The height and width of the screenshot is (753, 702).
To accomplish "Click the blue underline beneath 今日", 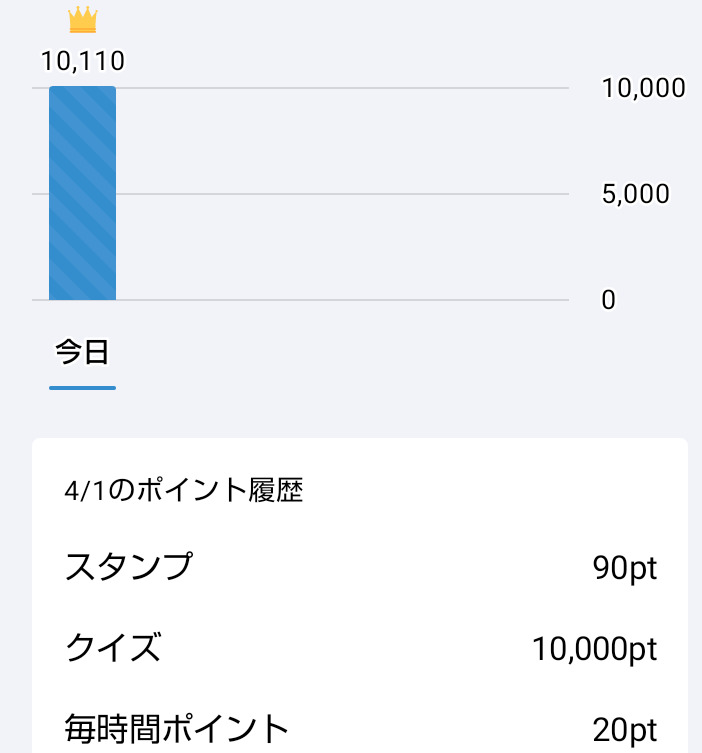I will [83, 387].
